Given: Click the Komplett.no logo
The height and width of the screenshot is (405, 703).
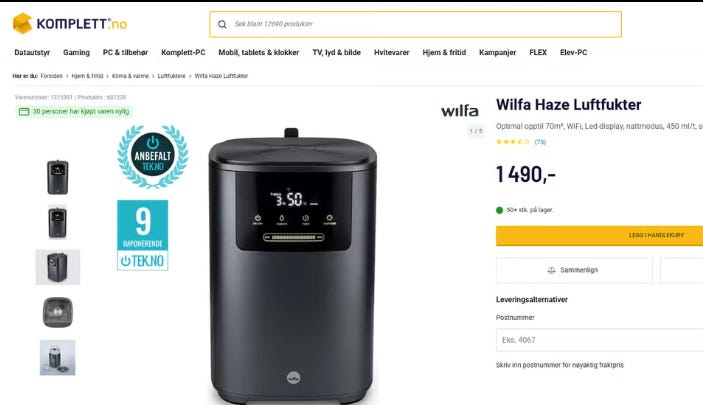Looking at the screenshot, I should [69, 23].
